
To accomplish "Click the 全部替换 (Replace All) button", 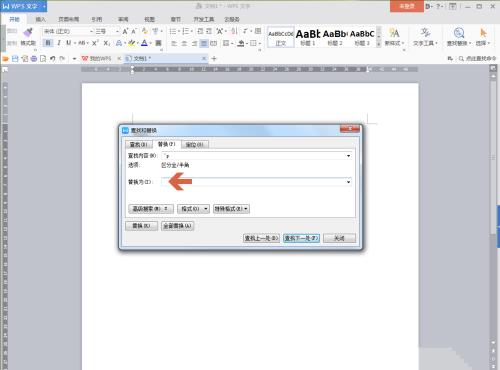I will 177,226.
